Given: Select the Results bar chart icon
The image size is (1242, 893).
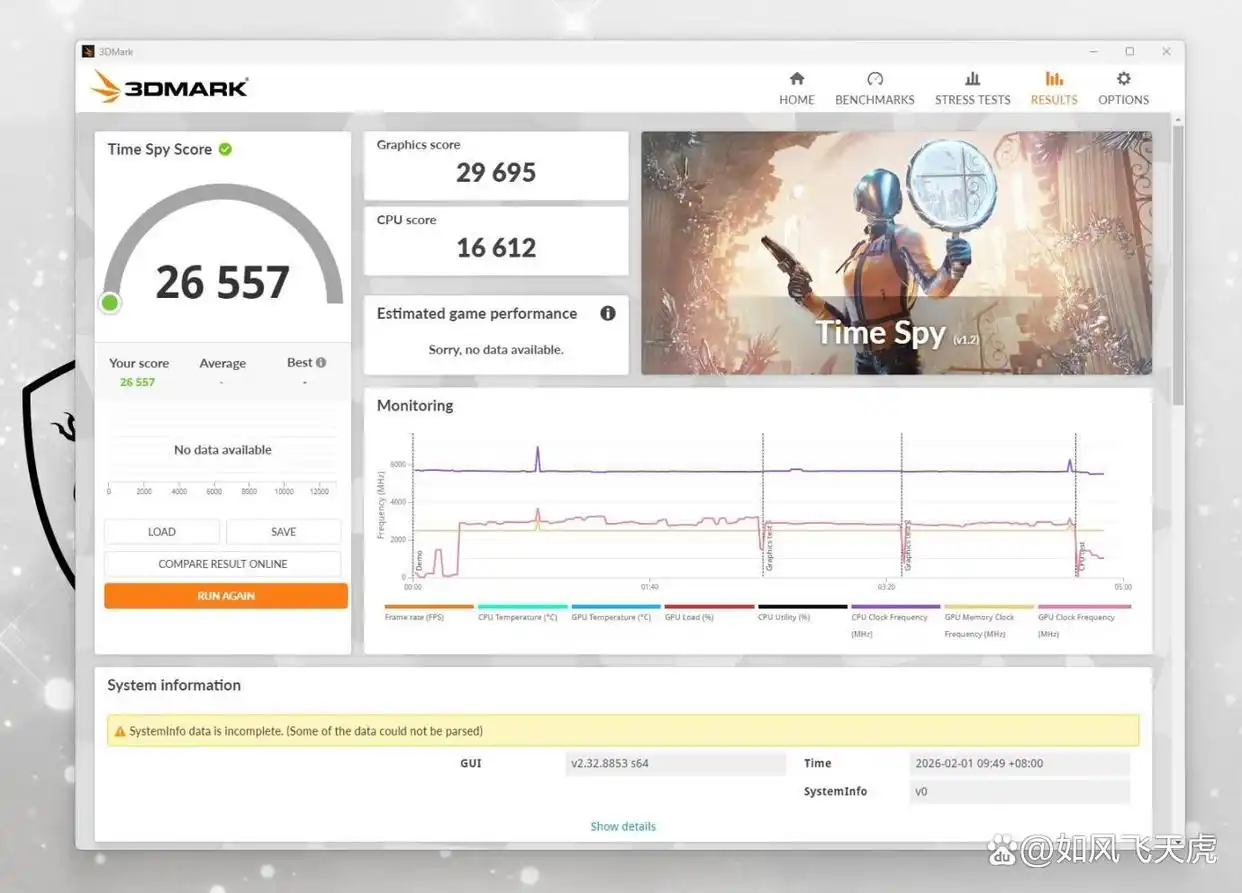Looking at the screenshot, I should [1054, 79].
